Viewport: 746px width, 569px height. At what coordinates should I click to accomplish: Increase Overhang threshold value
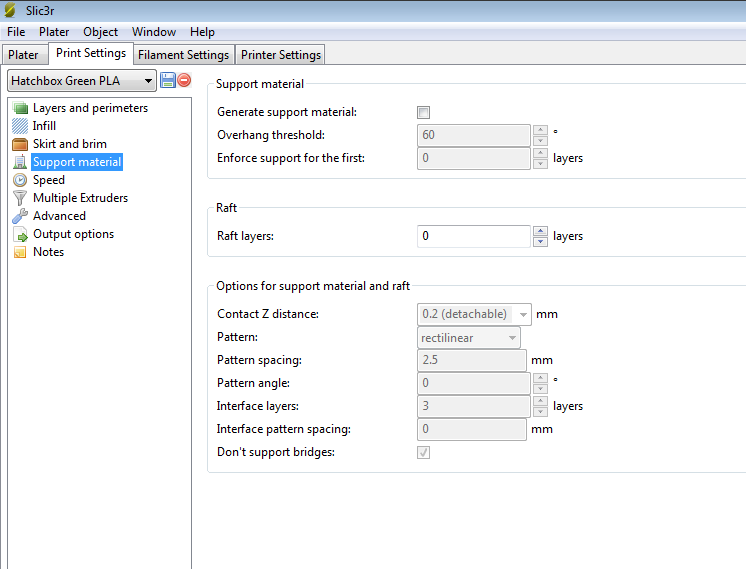pos(540,130)
